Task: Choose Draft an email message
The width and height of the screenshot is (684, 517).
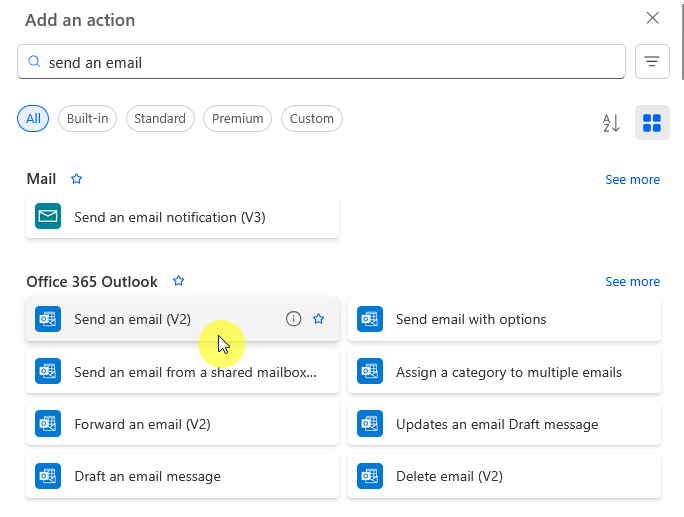Action: [182, 476]
